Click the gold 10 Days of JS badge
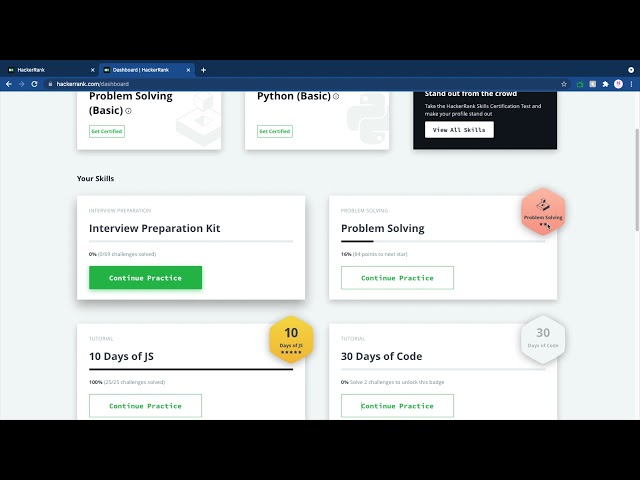640x480 pixels. 291,340
